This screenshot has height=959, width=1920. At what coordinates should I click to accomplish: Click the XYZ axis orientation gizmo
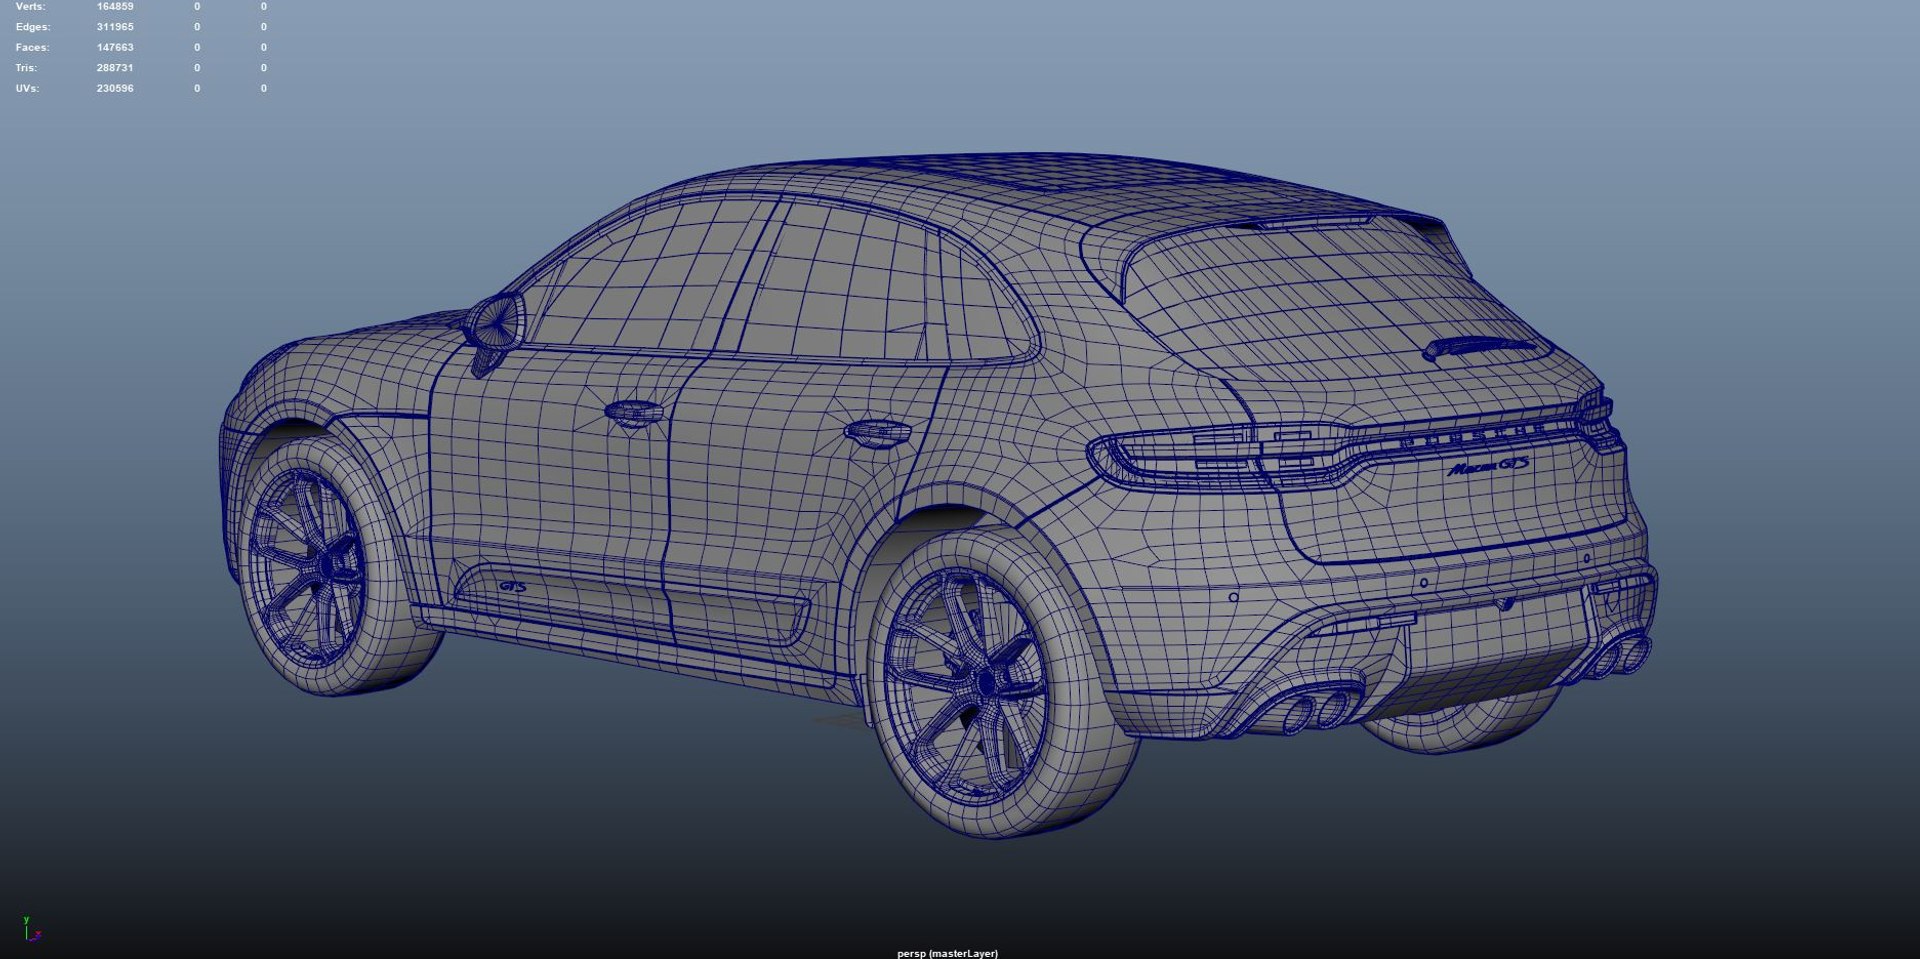click(x=31, y=929)
